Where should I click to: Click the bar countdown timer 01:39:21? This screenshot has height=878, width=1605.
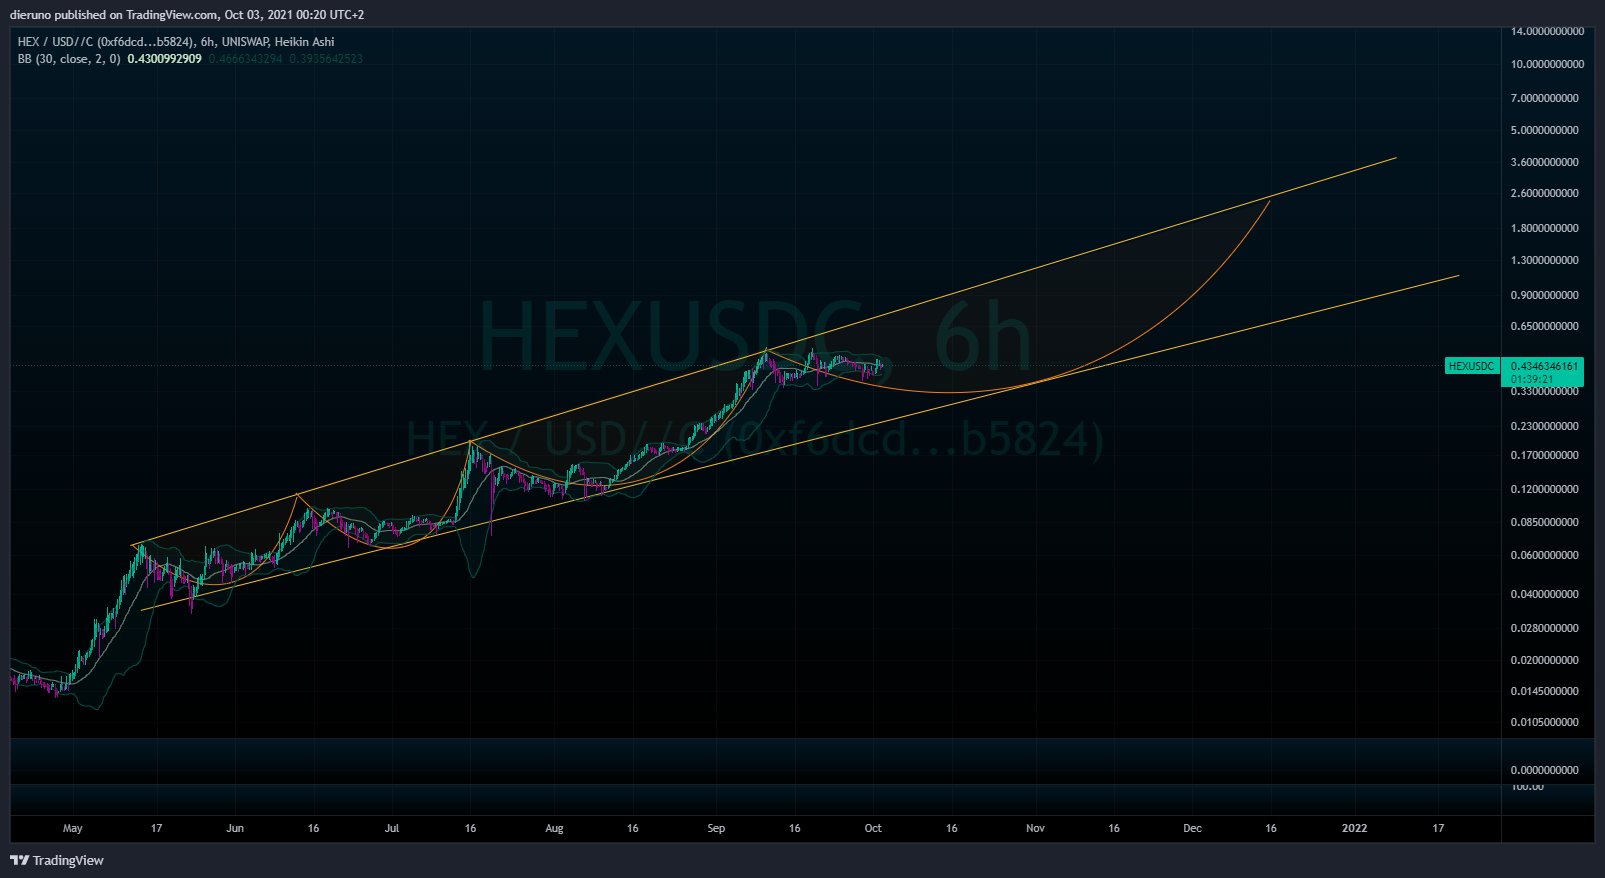tap(1532, 379)
